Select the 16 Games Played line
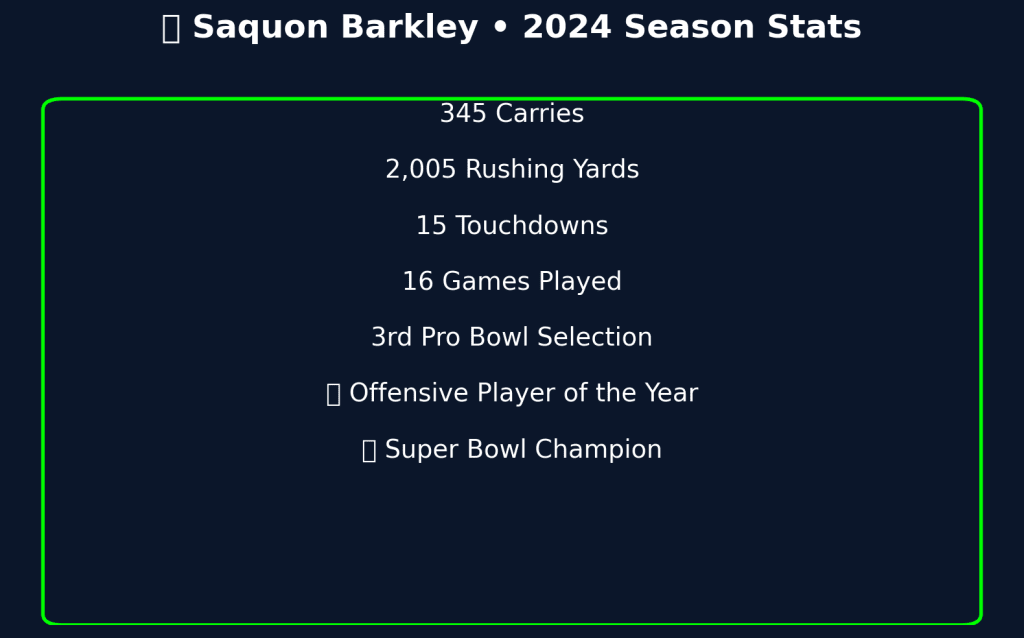Screen dimensions: 1024x638 point(512,281)
